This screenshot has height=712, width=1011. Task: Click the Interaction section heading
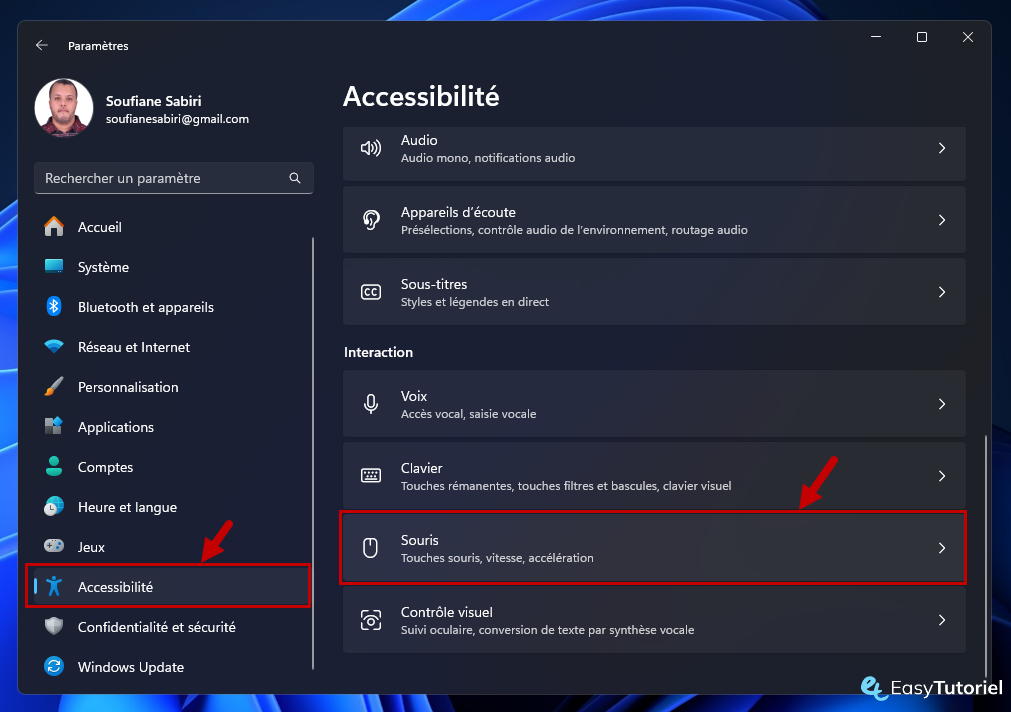click(378, 352)
